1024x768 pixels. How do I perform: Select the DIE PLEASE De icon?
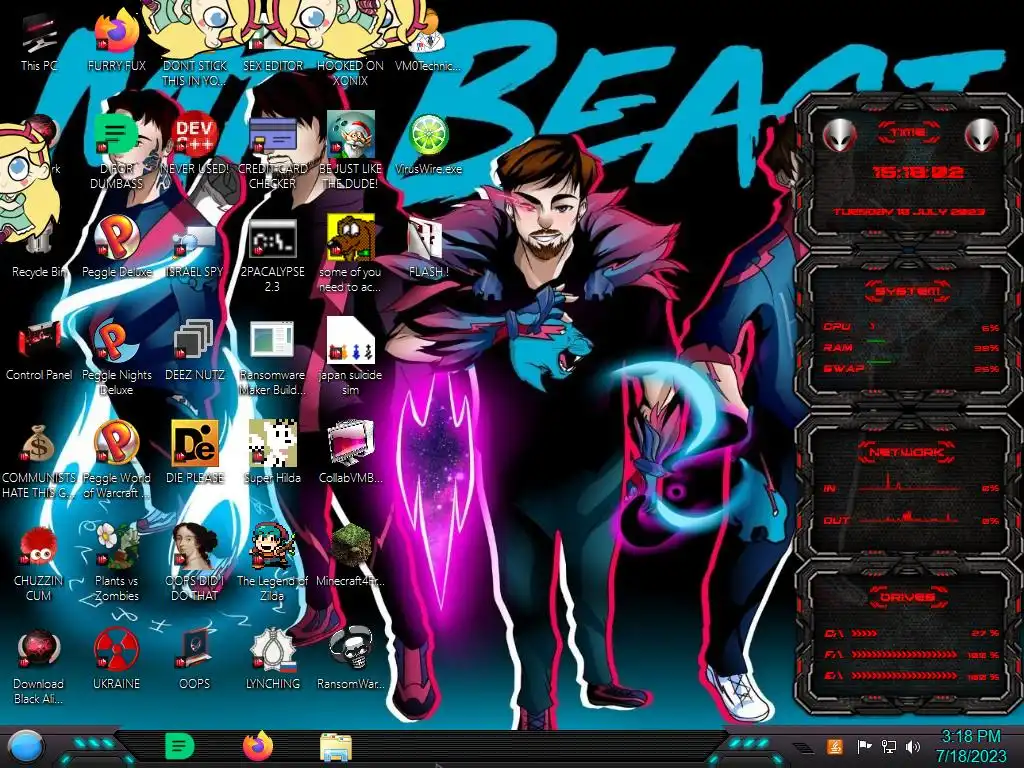pos(194,453)
